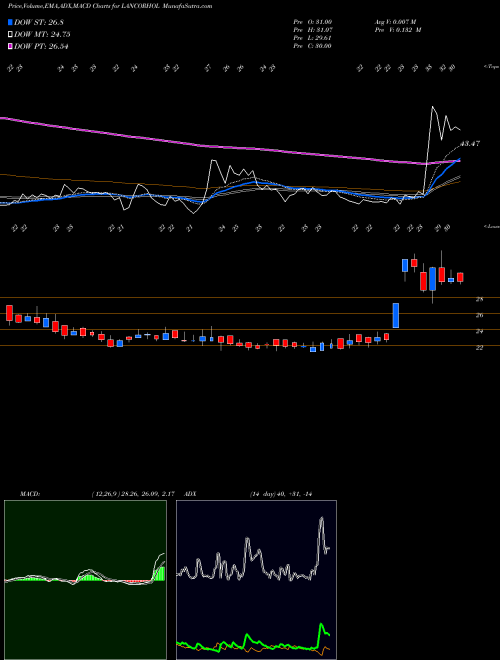Image resolution: width=500 pixels, height=660 pixels.
Task: Click the magenta DOW PT legend swatch
Action: tap(11, 46)
